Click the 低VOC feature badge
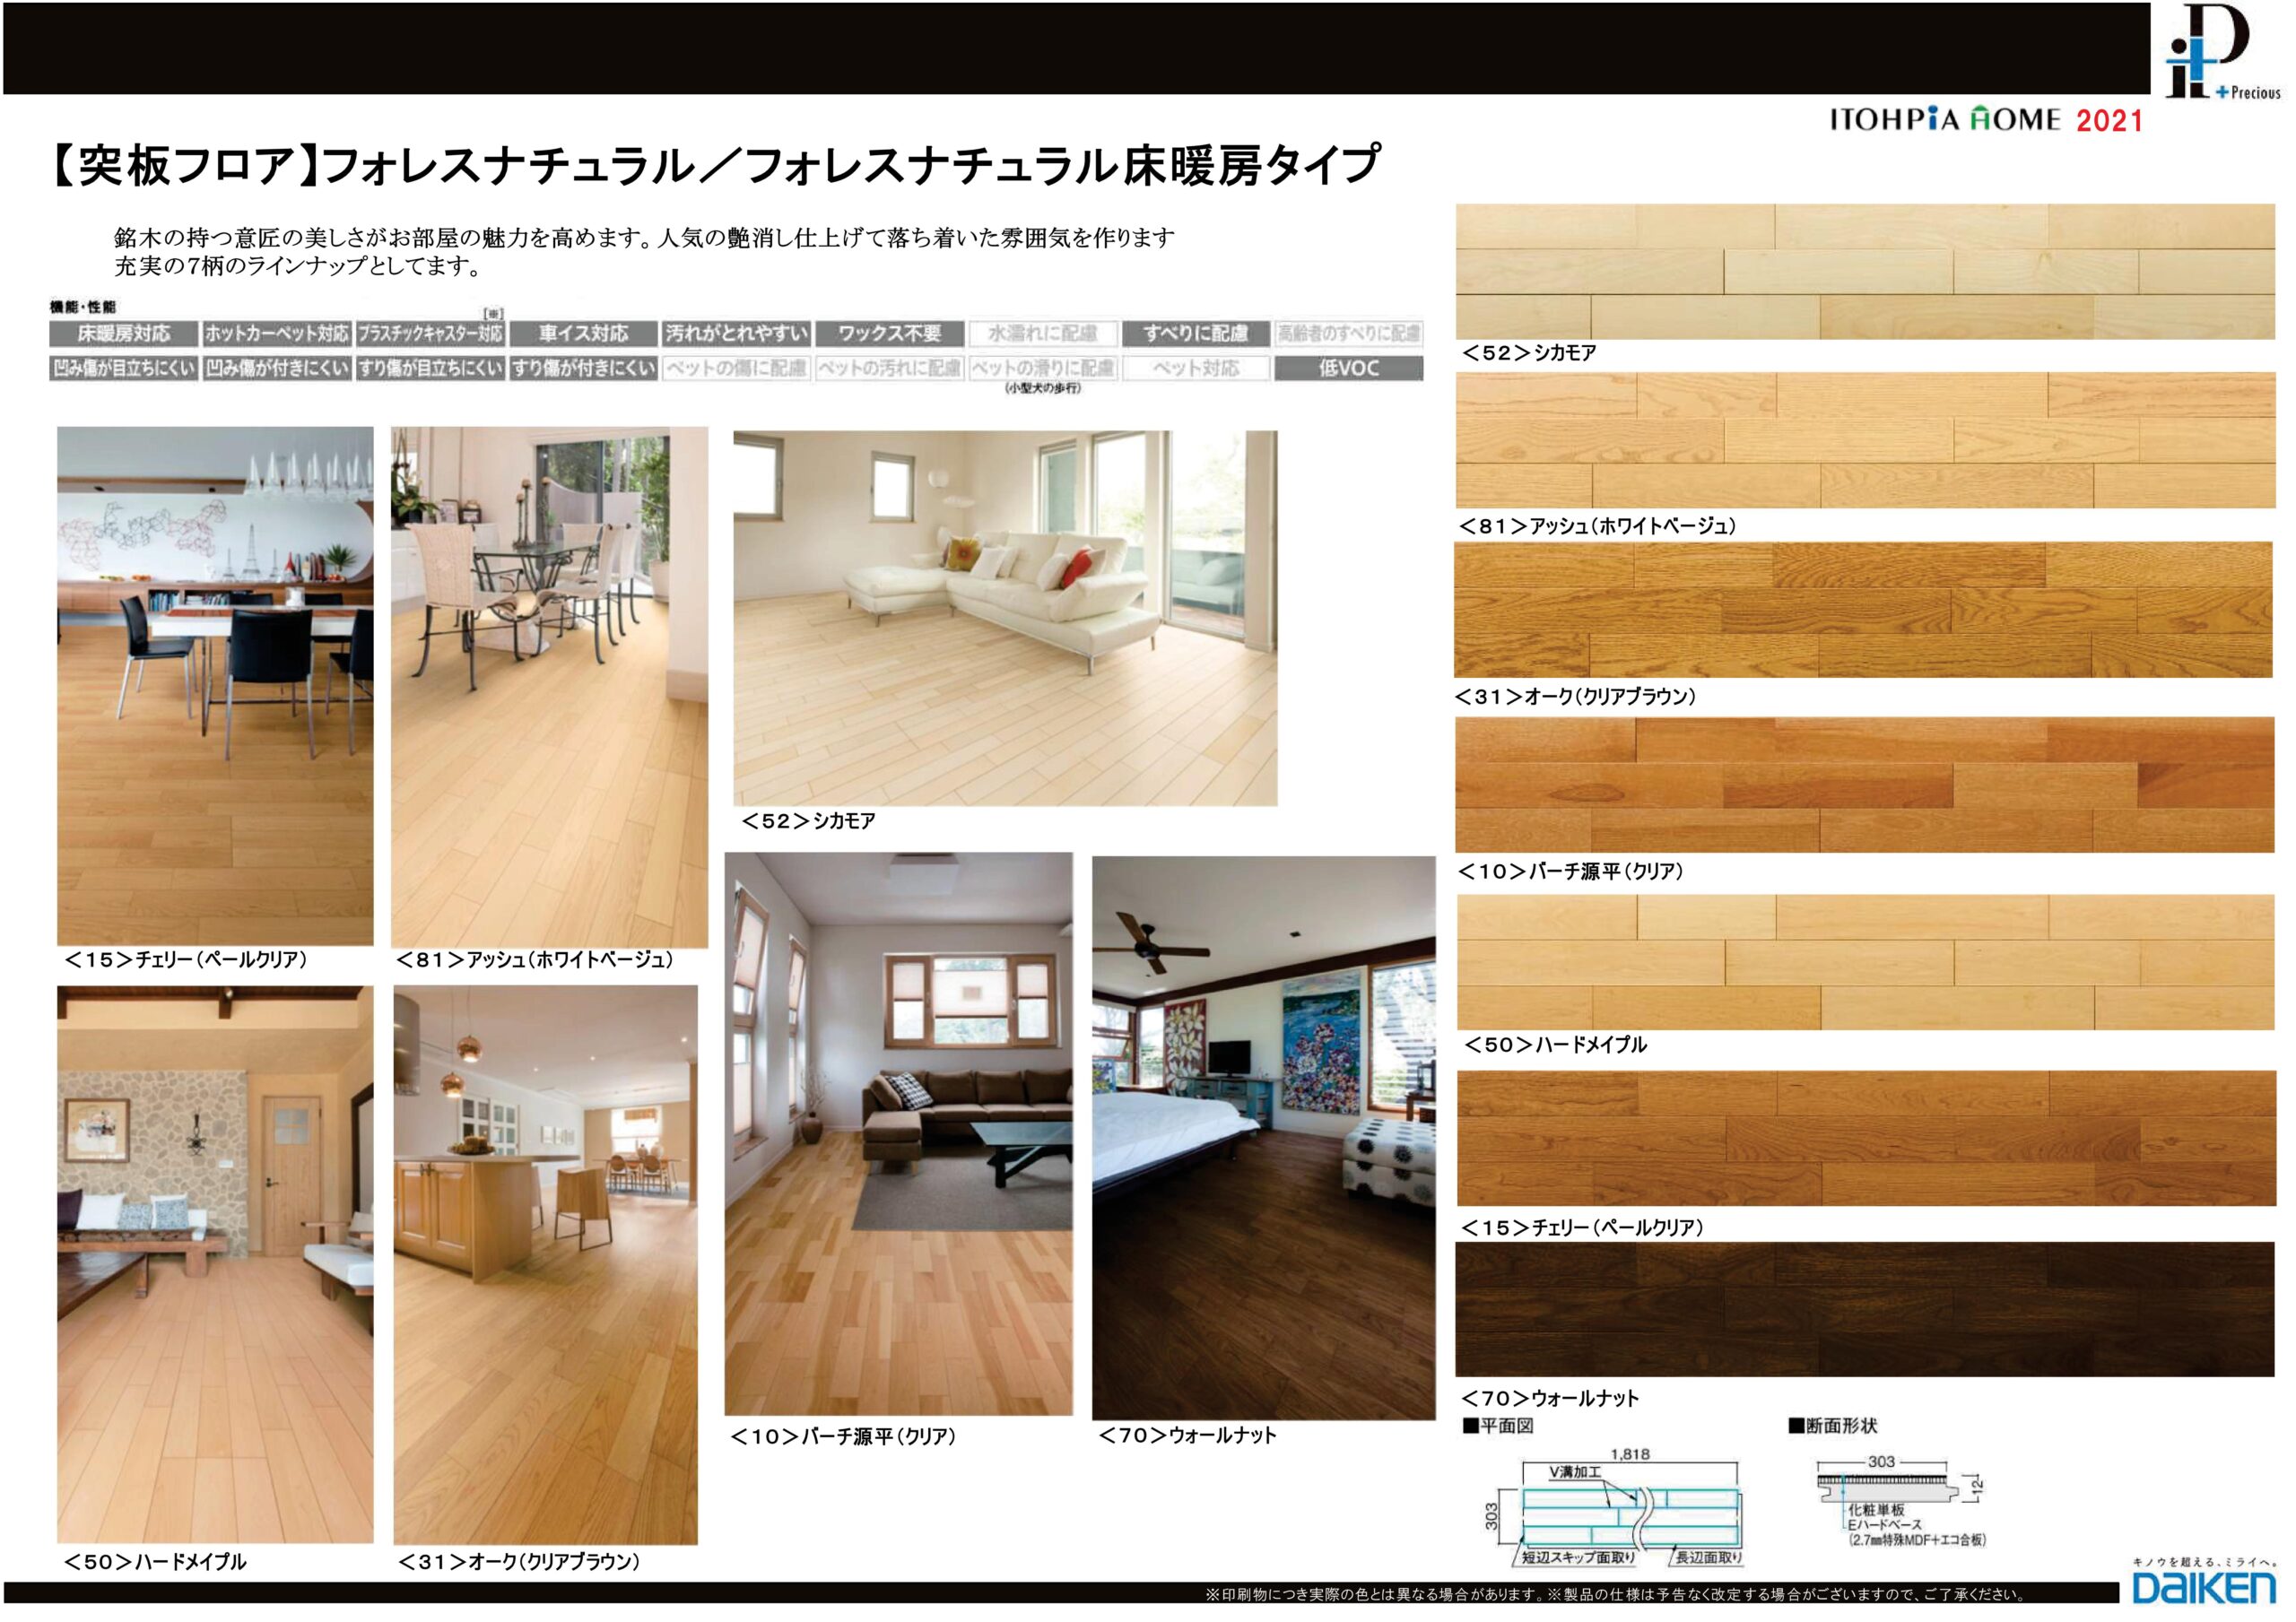Screen dimensions: 2296x1622 pyautogui.click(x=1348, y=369)
